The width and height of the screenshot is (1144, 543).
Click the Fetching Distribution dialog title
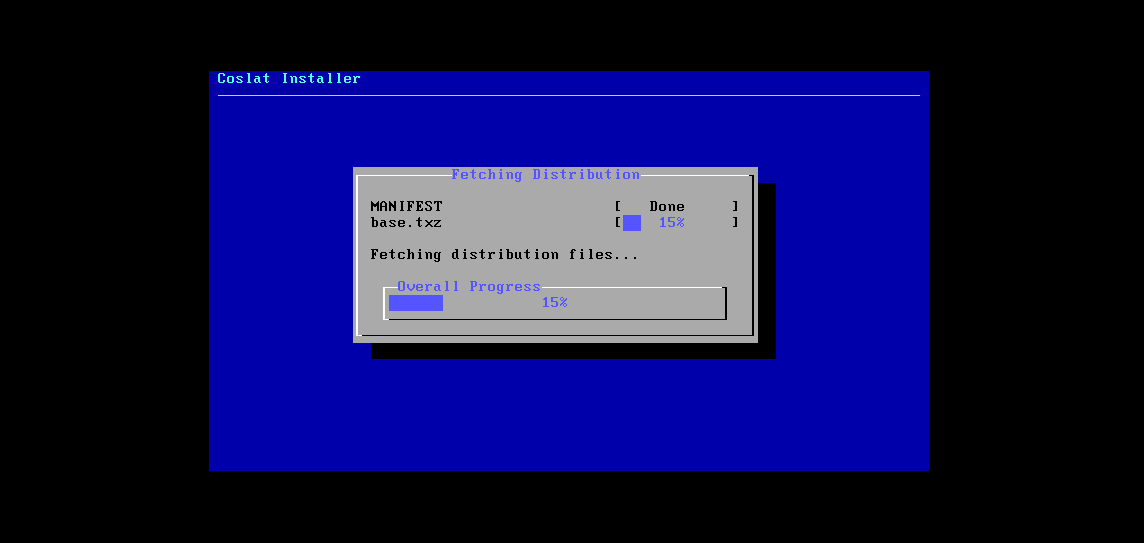[546, 174]
